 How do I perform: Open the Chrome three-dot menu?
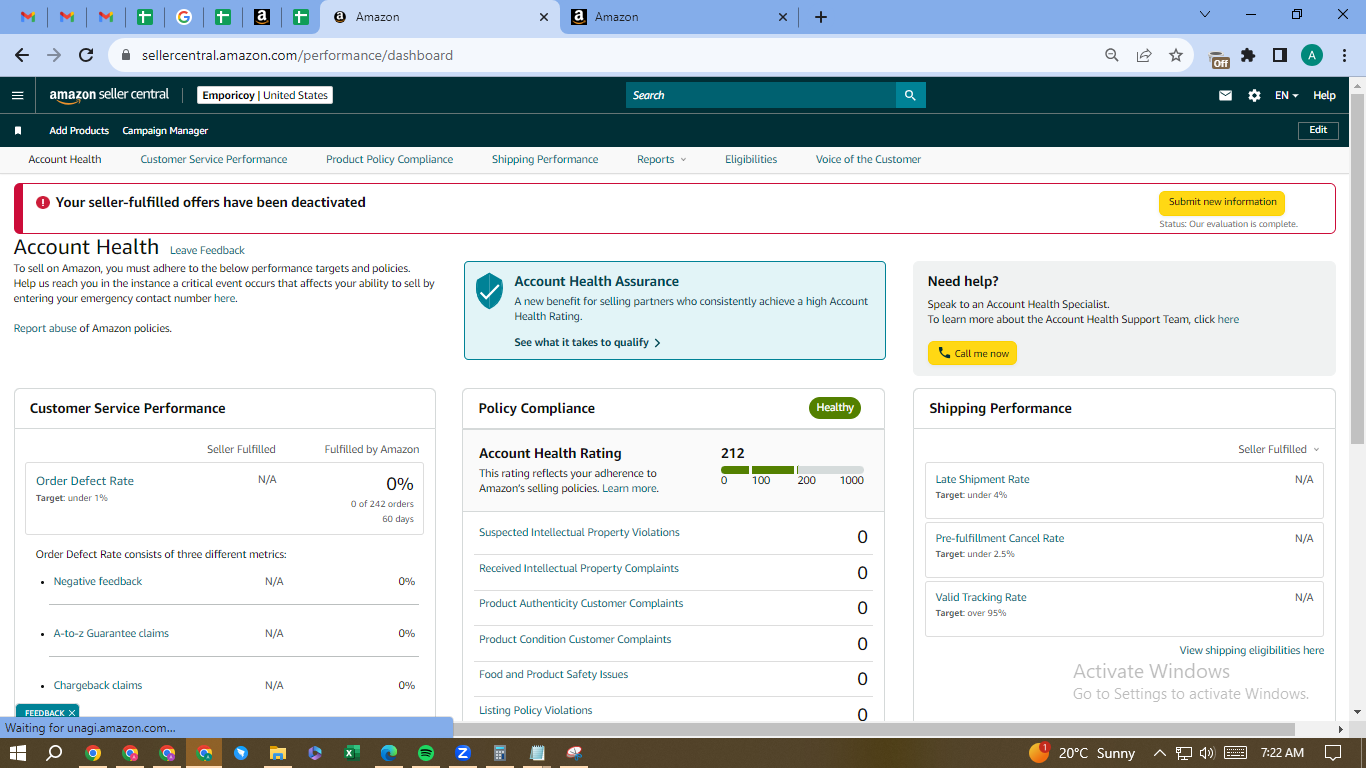[x=1343, y=55]
